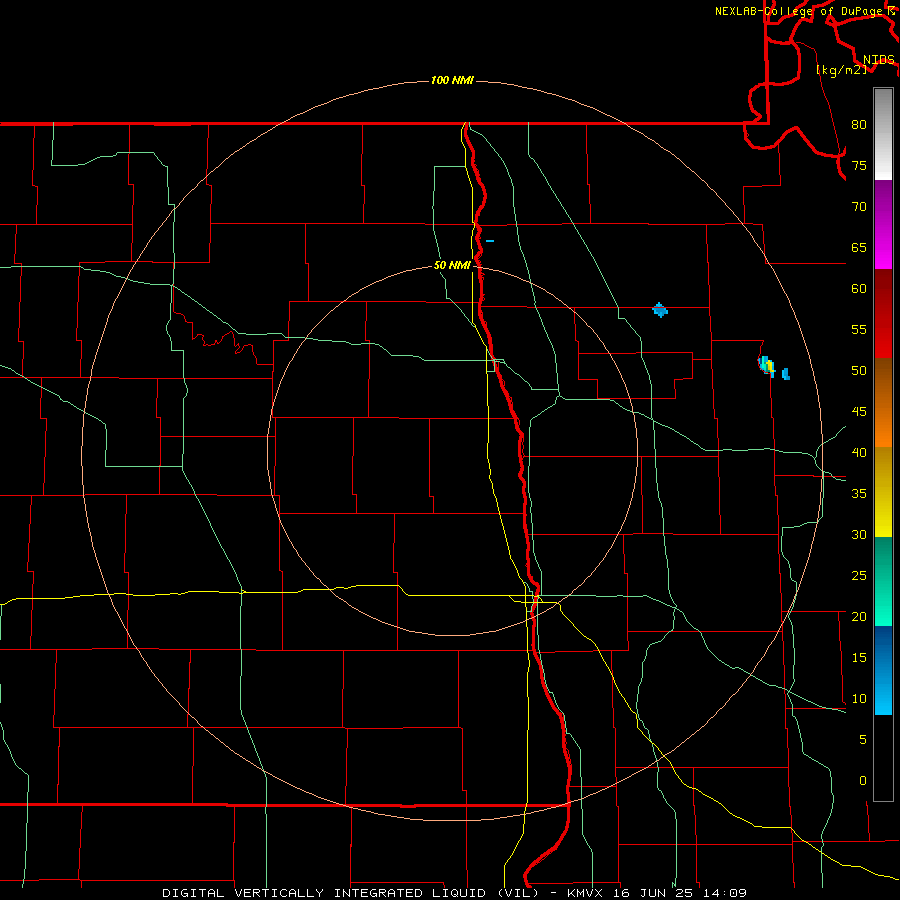This screenshot has height=900, width=900.
Task: Click the scale value 35
Action: tap(859, 494)
